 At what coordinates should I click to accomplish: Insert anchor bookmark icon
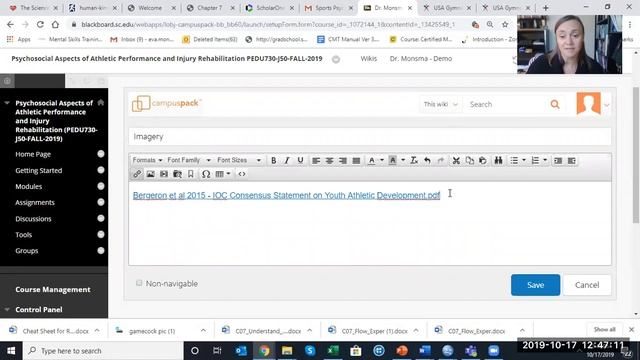(x=191, y=174)
